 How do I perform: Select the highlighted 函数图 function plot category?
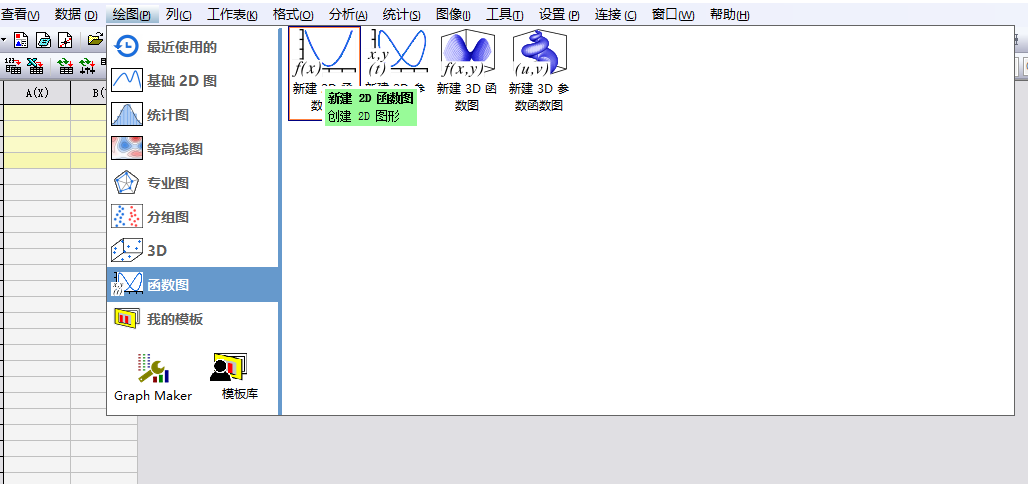point(193,285)
